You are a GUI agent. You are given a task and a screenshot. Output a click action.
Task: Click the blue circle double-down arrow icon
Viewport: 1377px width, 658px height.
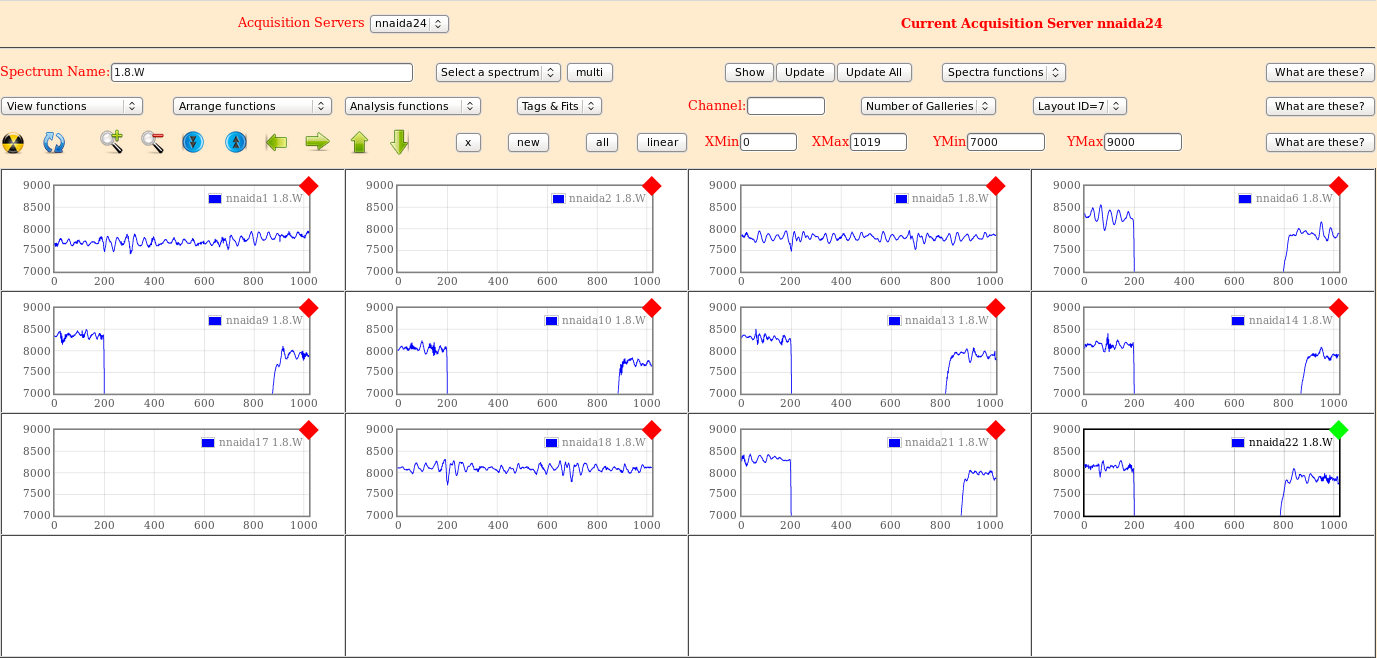pos(193,142)
